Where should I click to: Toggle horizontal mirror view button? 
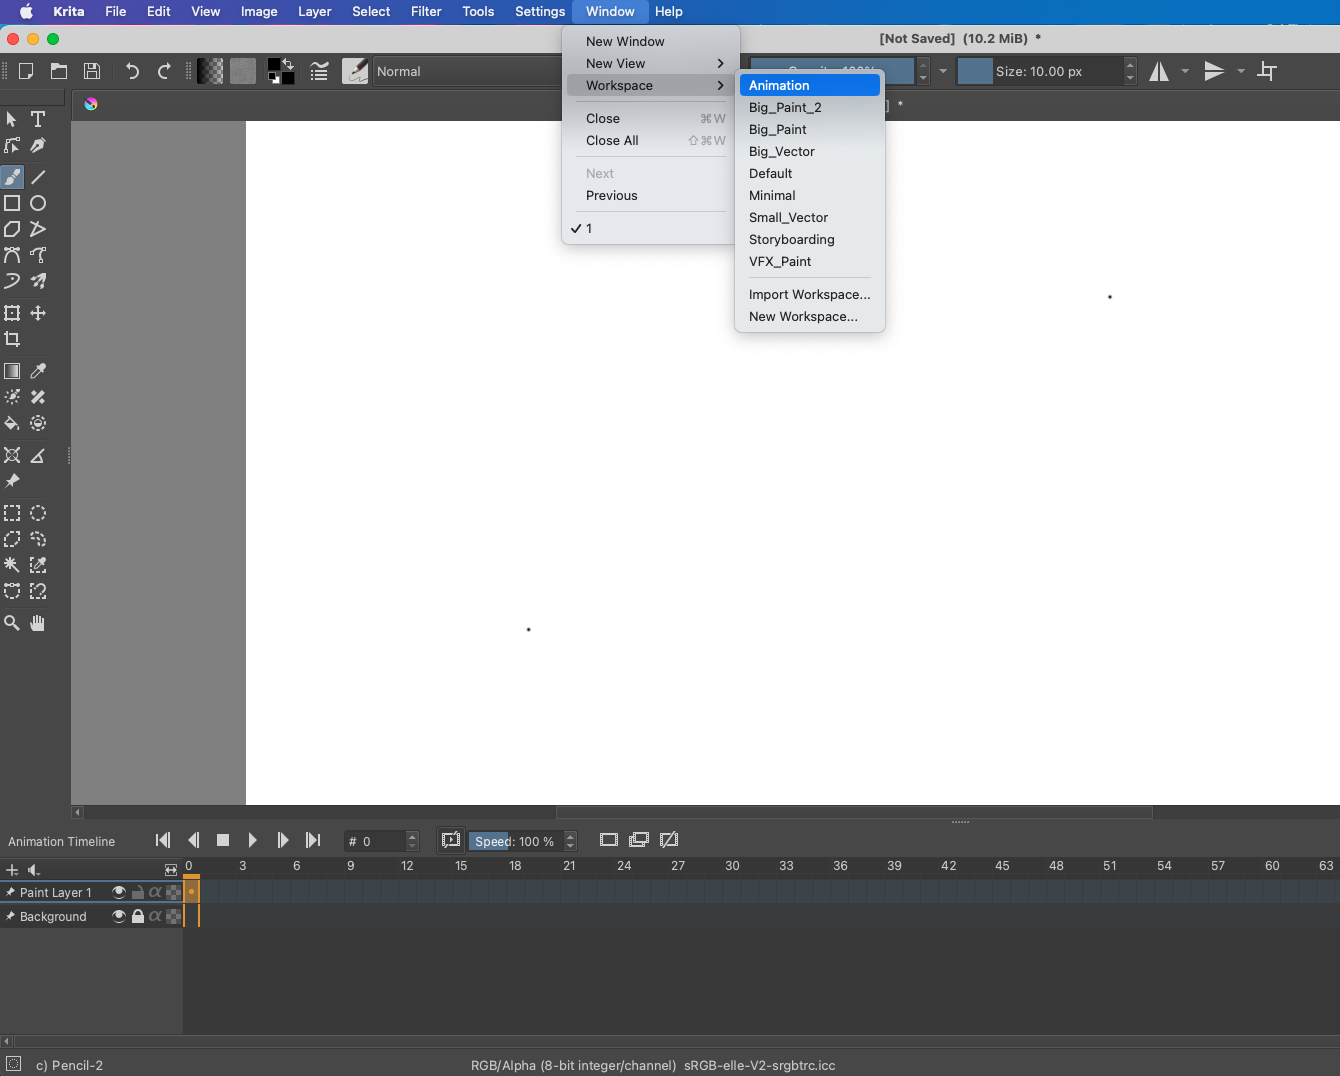1159,71
